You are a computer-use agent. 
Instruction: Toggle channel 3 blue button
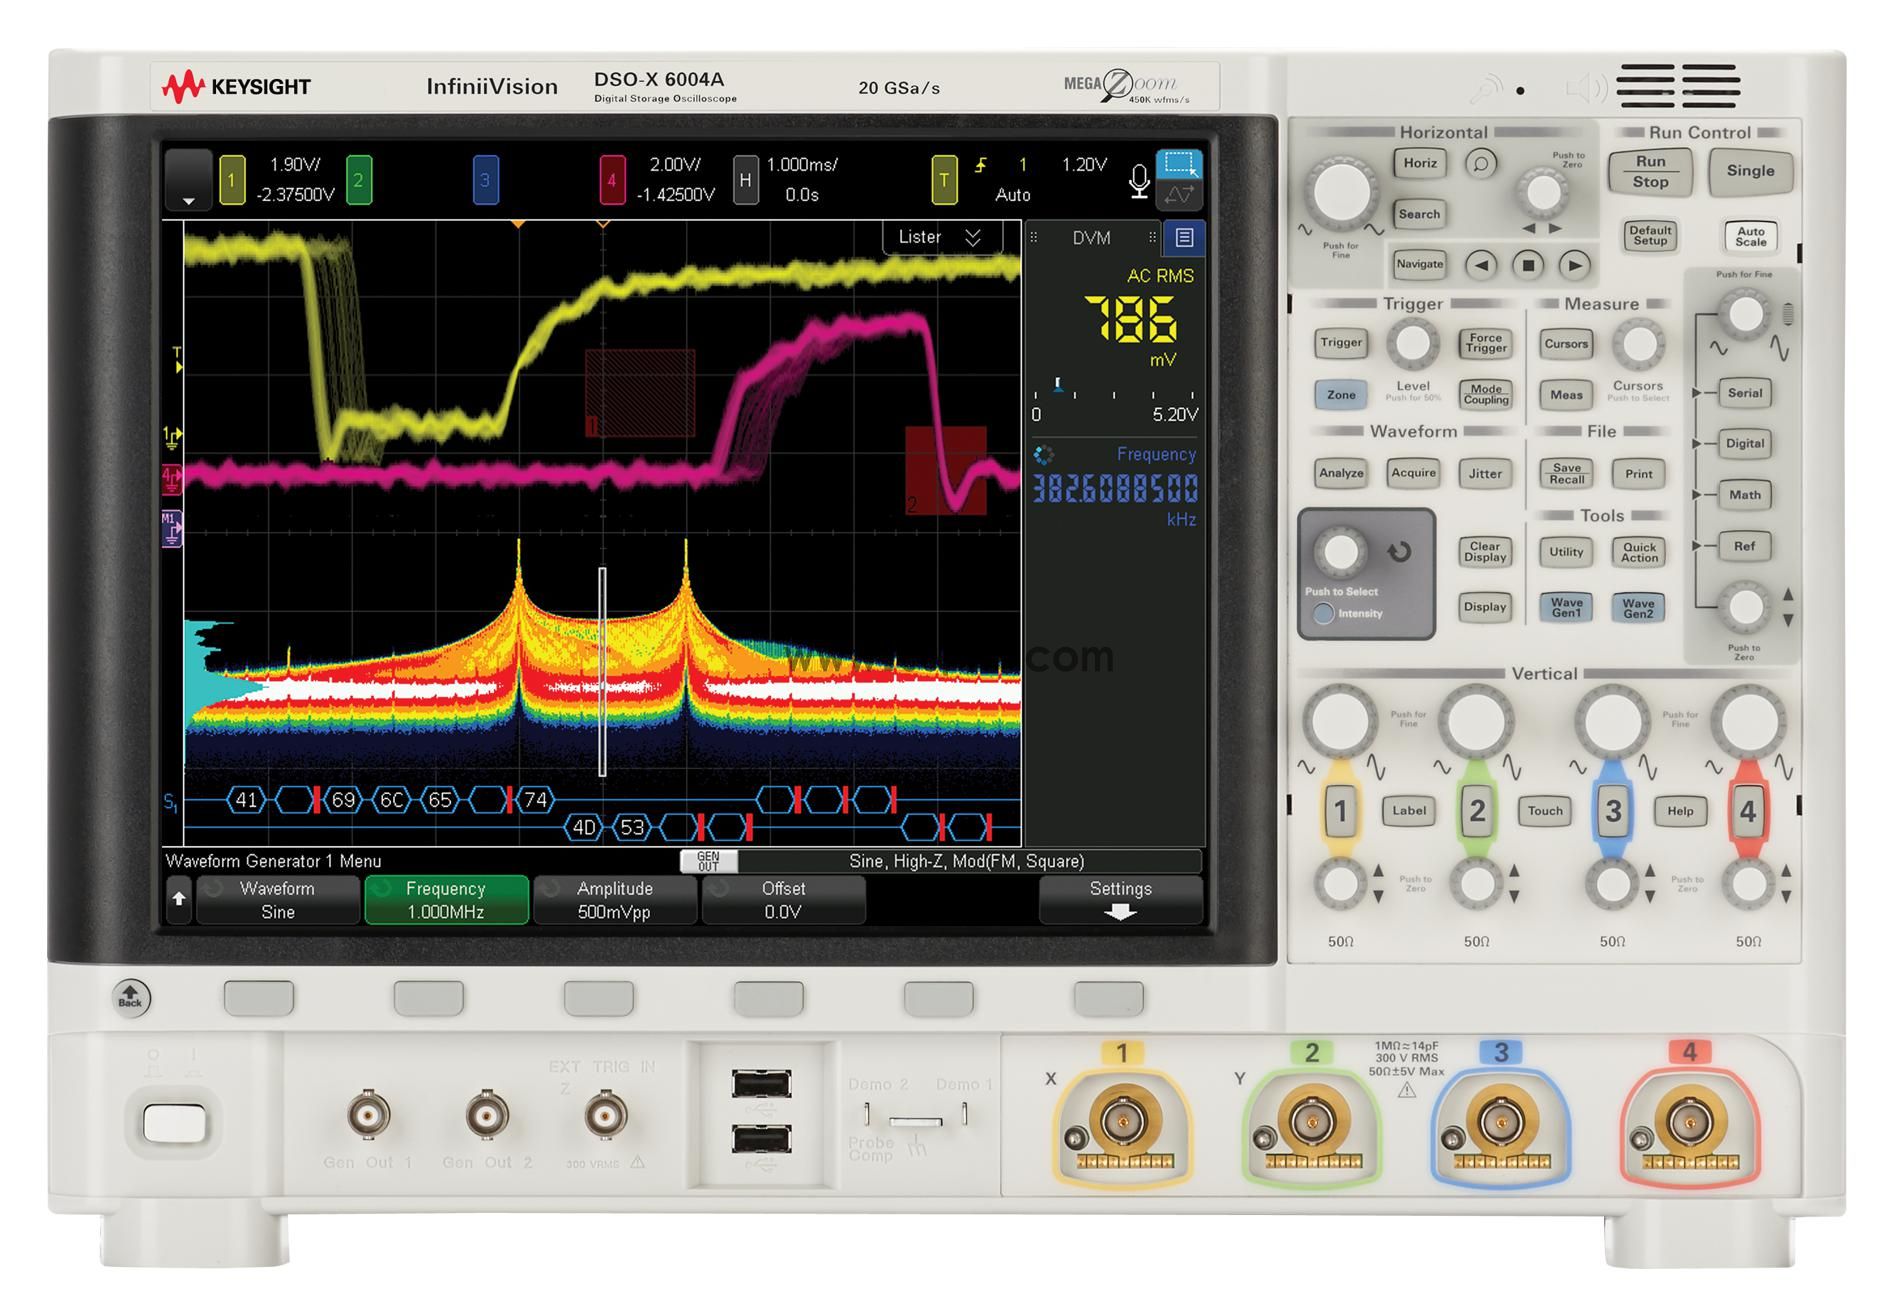(x=1612, y=811)
